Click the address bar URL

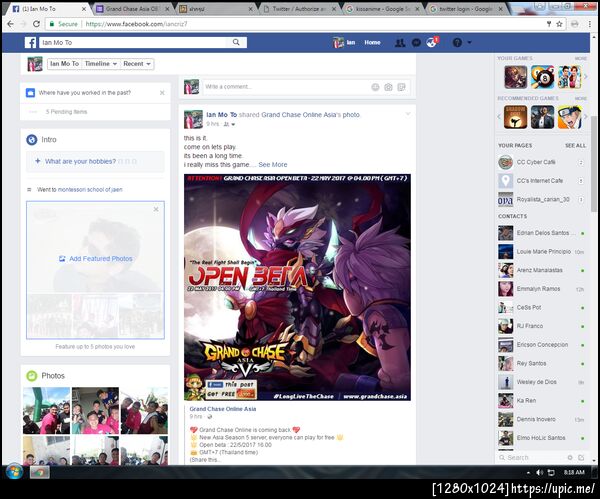tap(136, 24)
